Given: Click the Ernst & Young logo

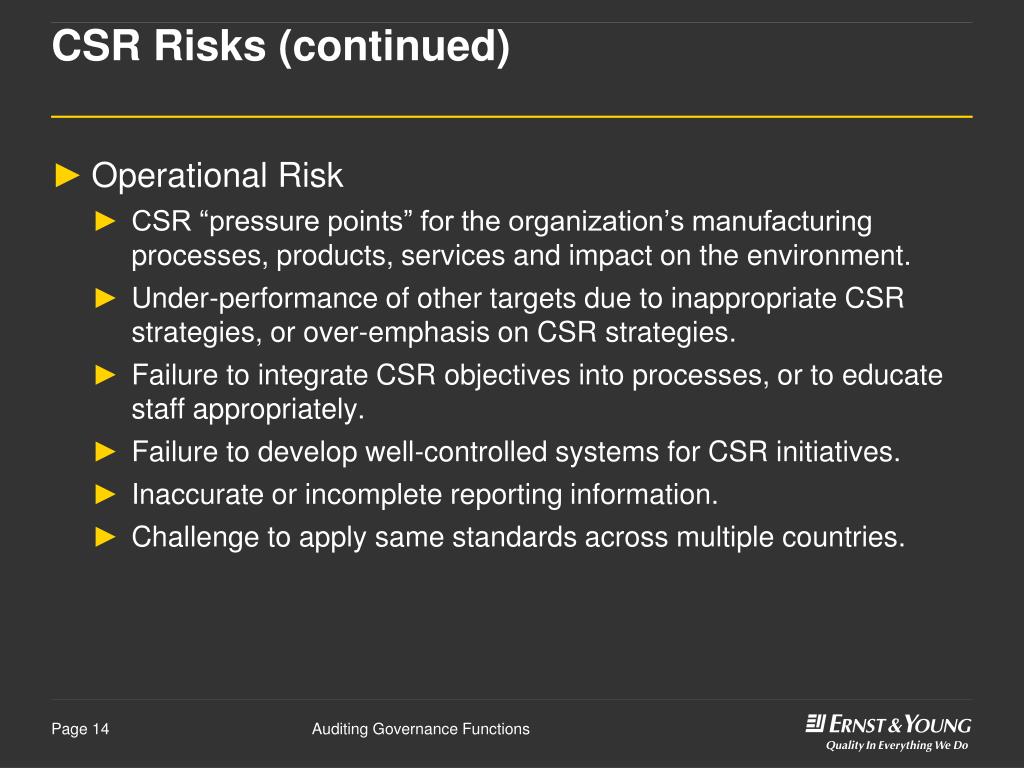Looking at the screenshot, I should click(888, 724).
